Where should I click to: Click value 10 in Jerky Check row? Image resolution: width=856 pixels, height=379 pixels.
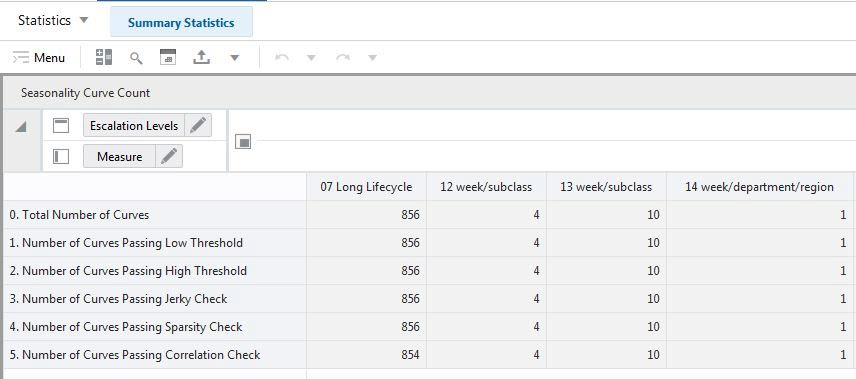pyautogui.click(x=606, y=299)
